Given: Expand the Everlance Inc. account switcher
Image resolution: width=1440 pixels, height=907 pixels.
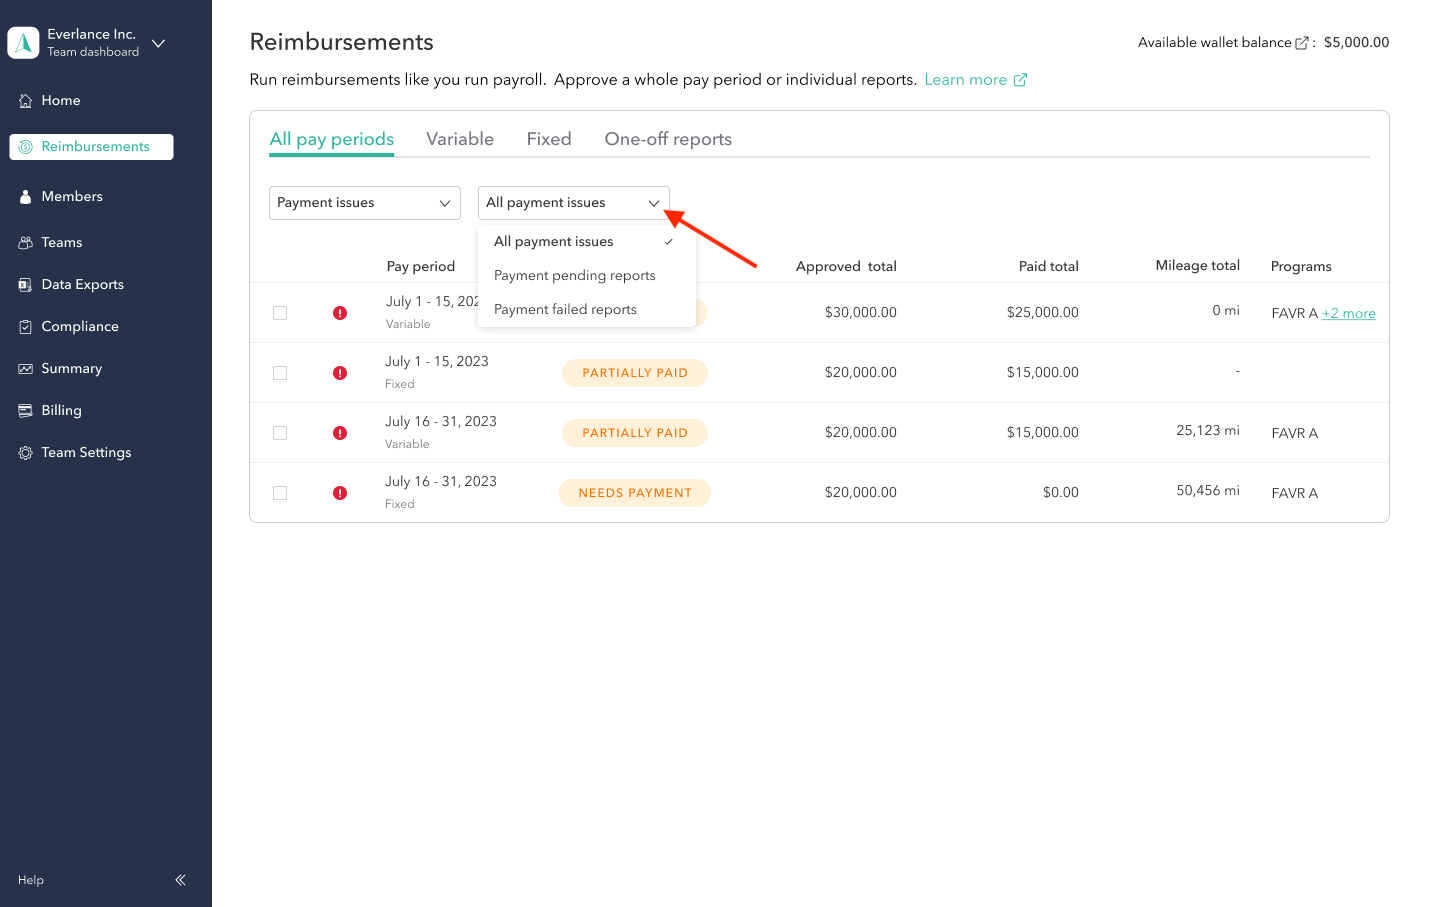Looking at the screenshot, I should pos(157,43).
